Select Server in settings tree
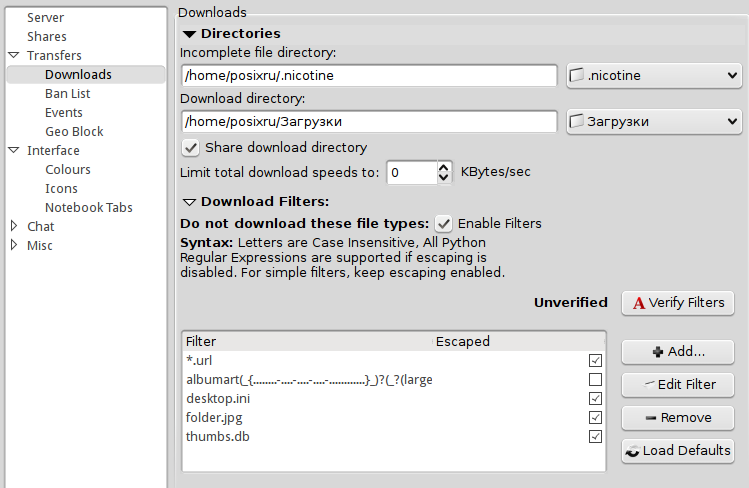The height and width of the screenshot is (488, 749). [45, 18]
